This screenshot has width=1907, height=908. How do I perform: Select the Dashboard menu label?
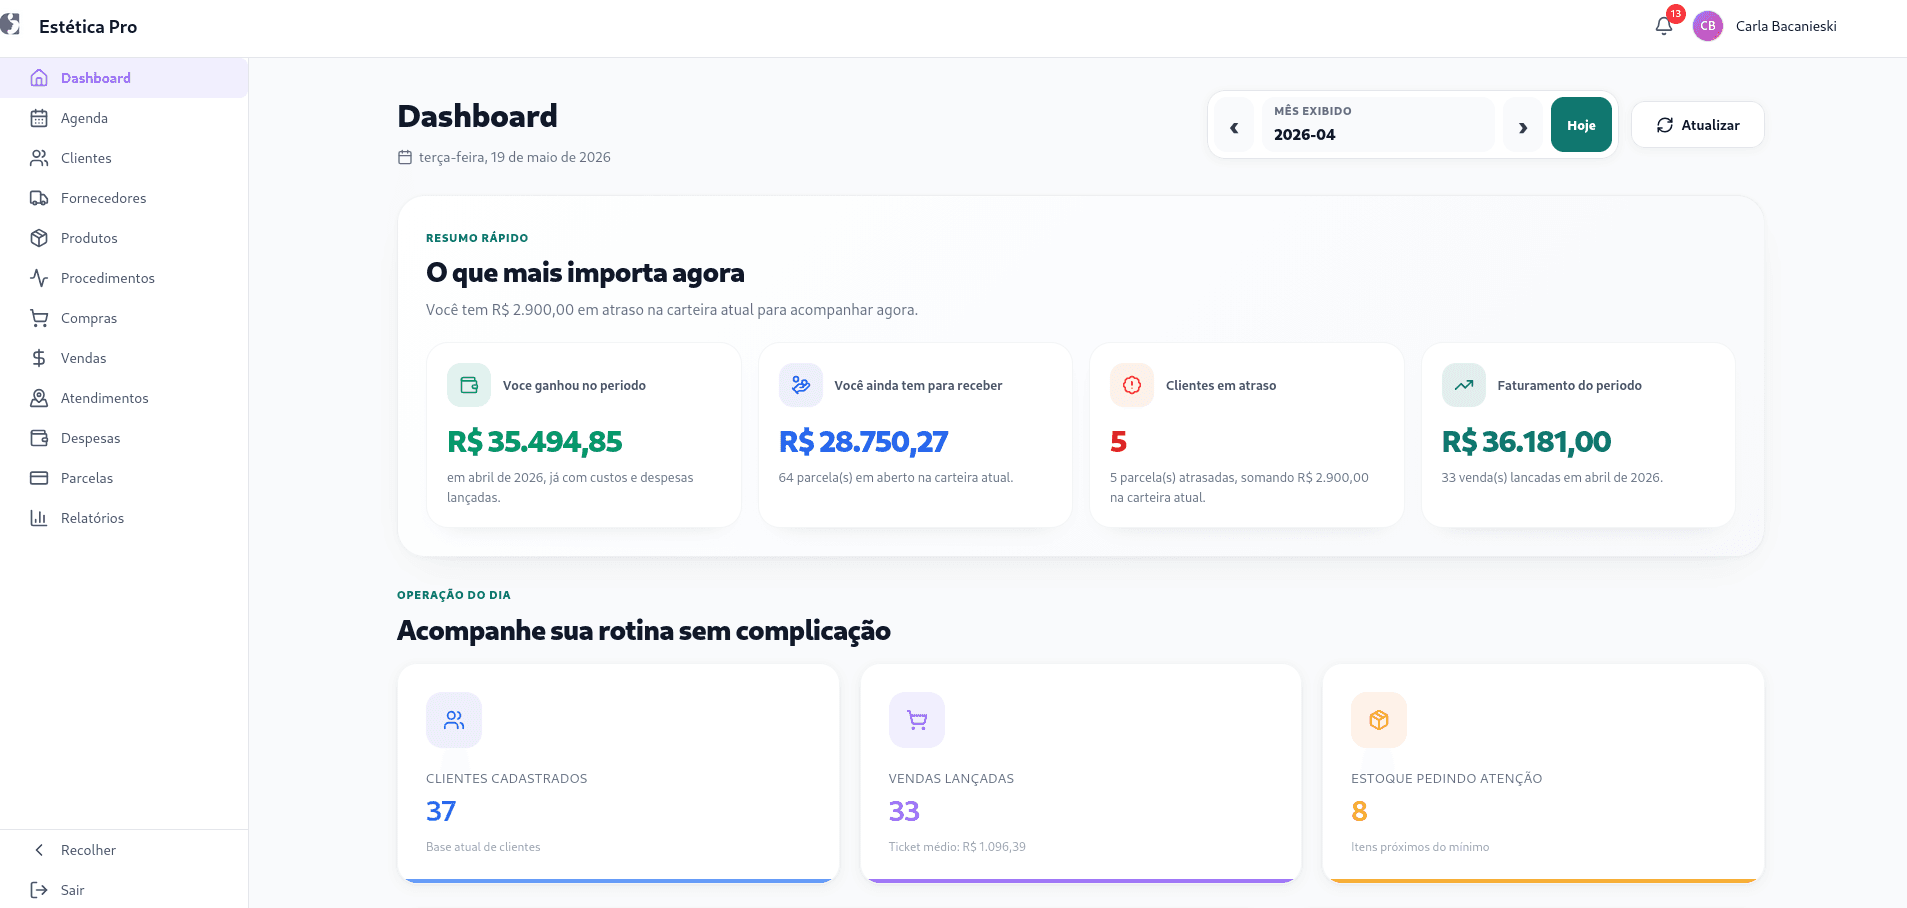95,78
